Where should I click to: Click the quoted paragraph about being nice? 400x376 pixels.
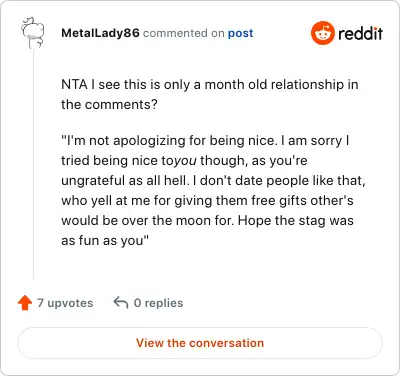pos(213,190)
